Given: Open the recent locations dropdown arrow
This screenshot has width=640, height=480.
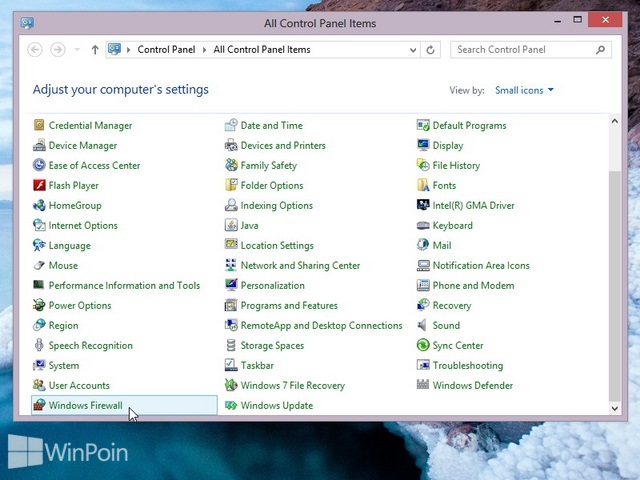Looking at the screenshot, I should (77, 50).
